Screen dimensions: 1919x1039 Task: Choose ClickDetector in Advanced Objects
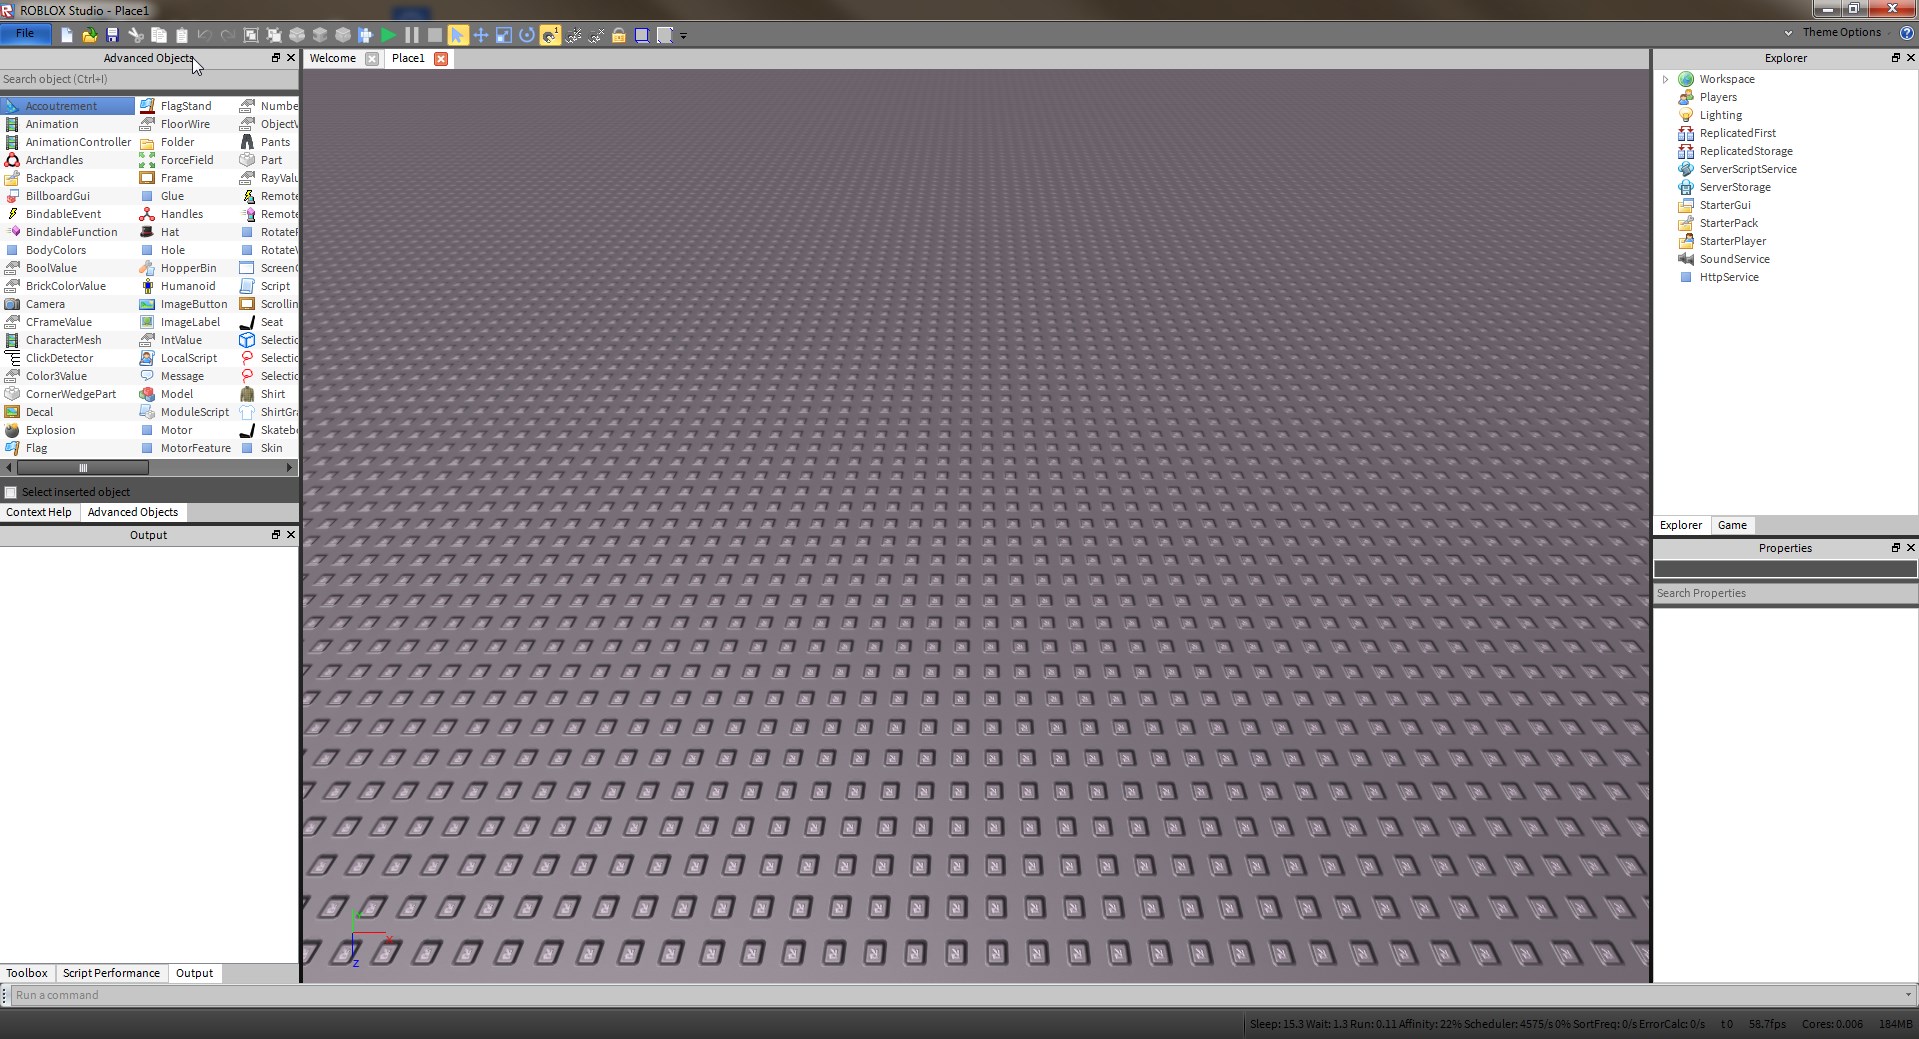pyautogui.click(x=59, y=358)
